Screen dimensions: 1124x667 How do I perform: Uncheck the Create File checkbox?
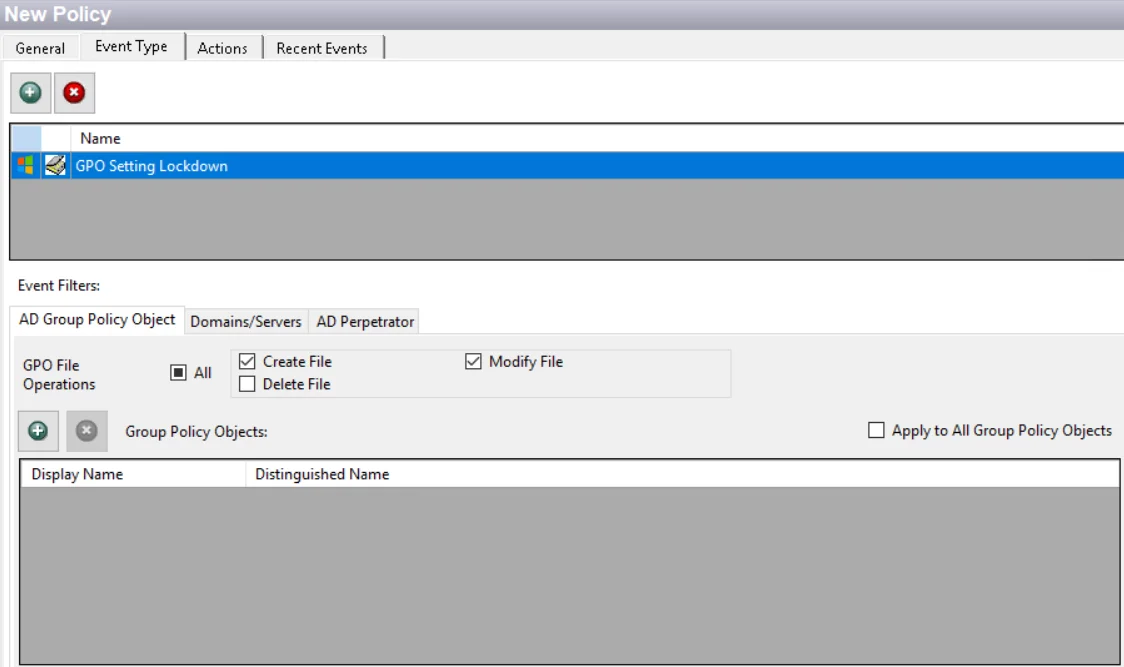coord(247,361)
